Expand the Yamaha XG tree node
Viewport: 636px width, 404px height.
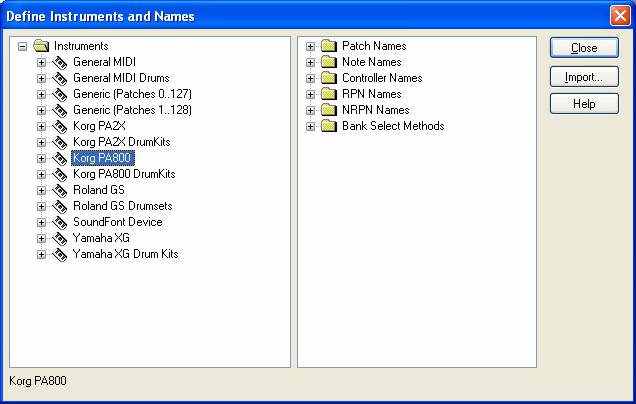(41, 238)
